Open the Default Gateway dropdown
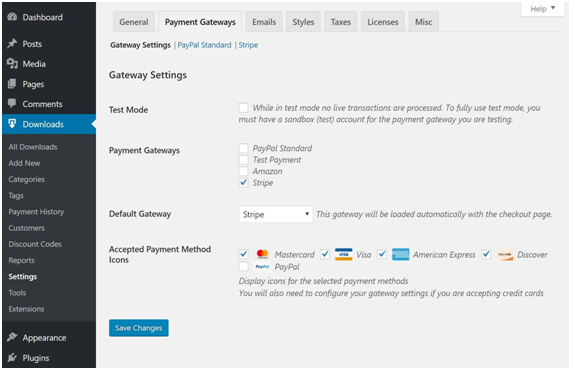Viewport: 572px width, 370px height. [276, 214]
